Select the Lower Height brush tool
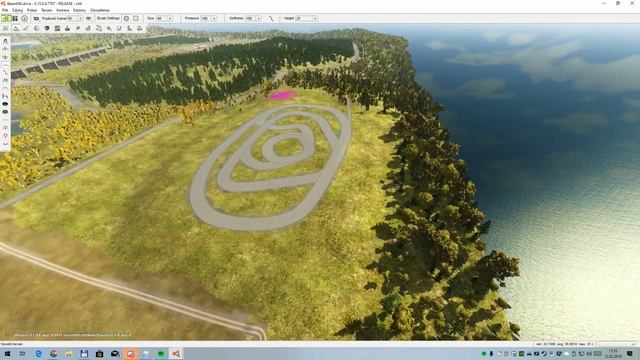This screenshot has width=640, height=360. (5, 57)
